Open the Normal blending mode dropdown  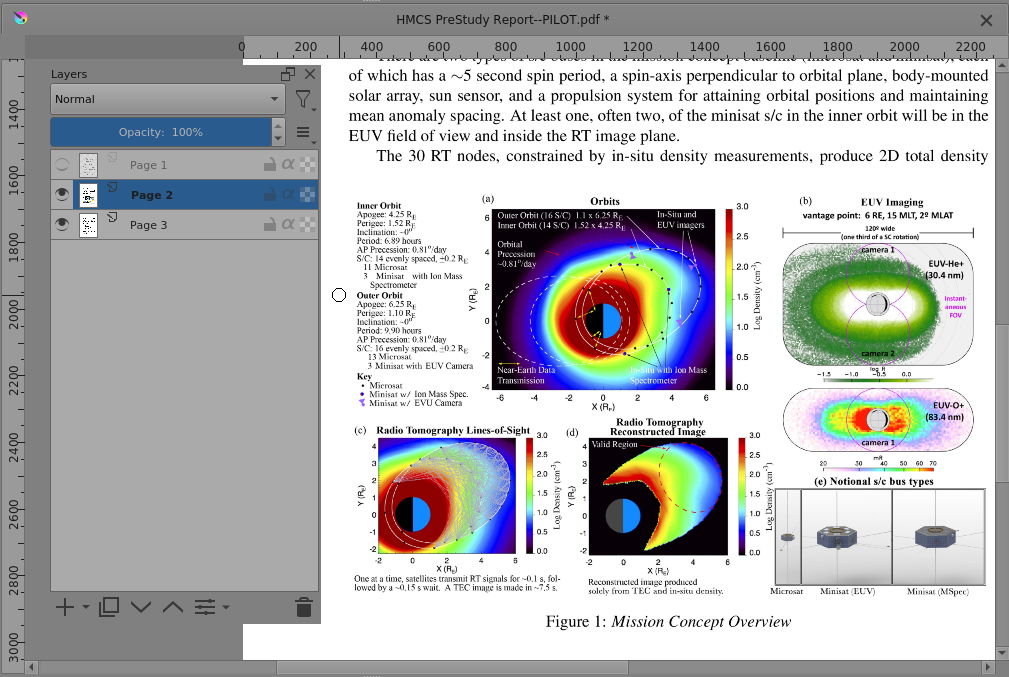tap(167, 99)
